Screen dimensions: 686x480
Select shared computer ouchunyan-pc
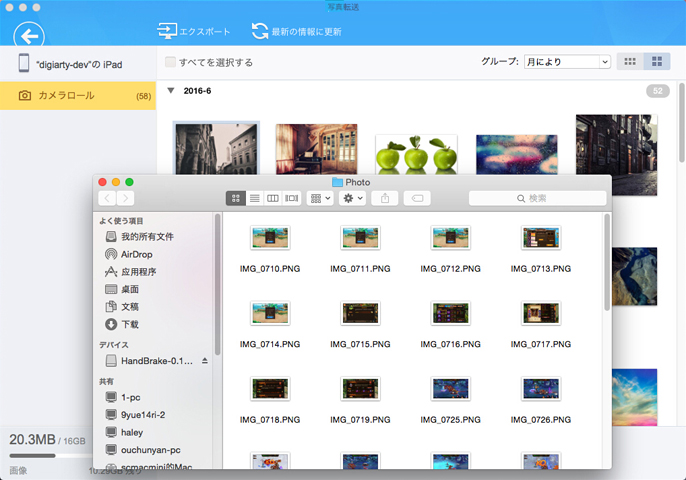144,450
